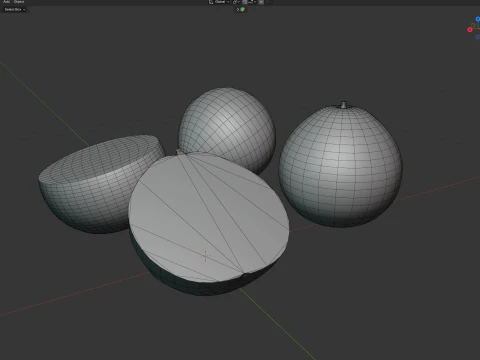The height and width of the screenshot is (360, 480).
Task: Toggle proportional editing icon
Action: tap(261, 2)
